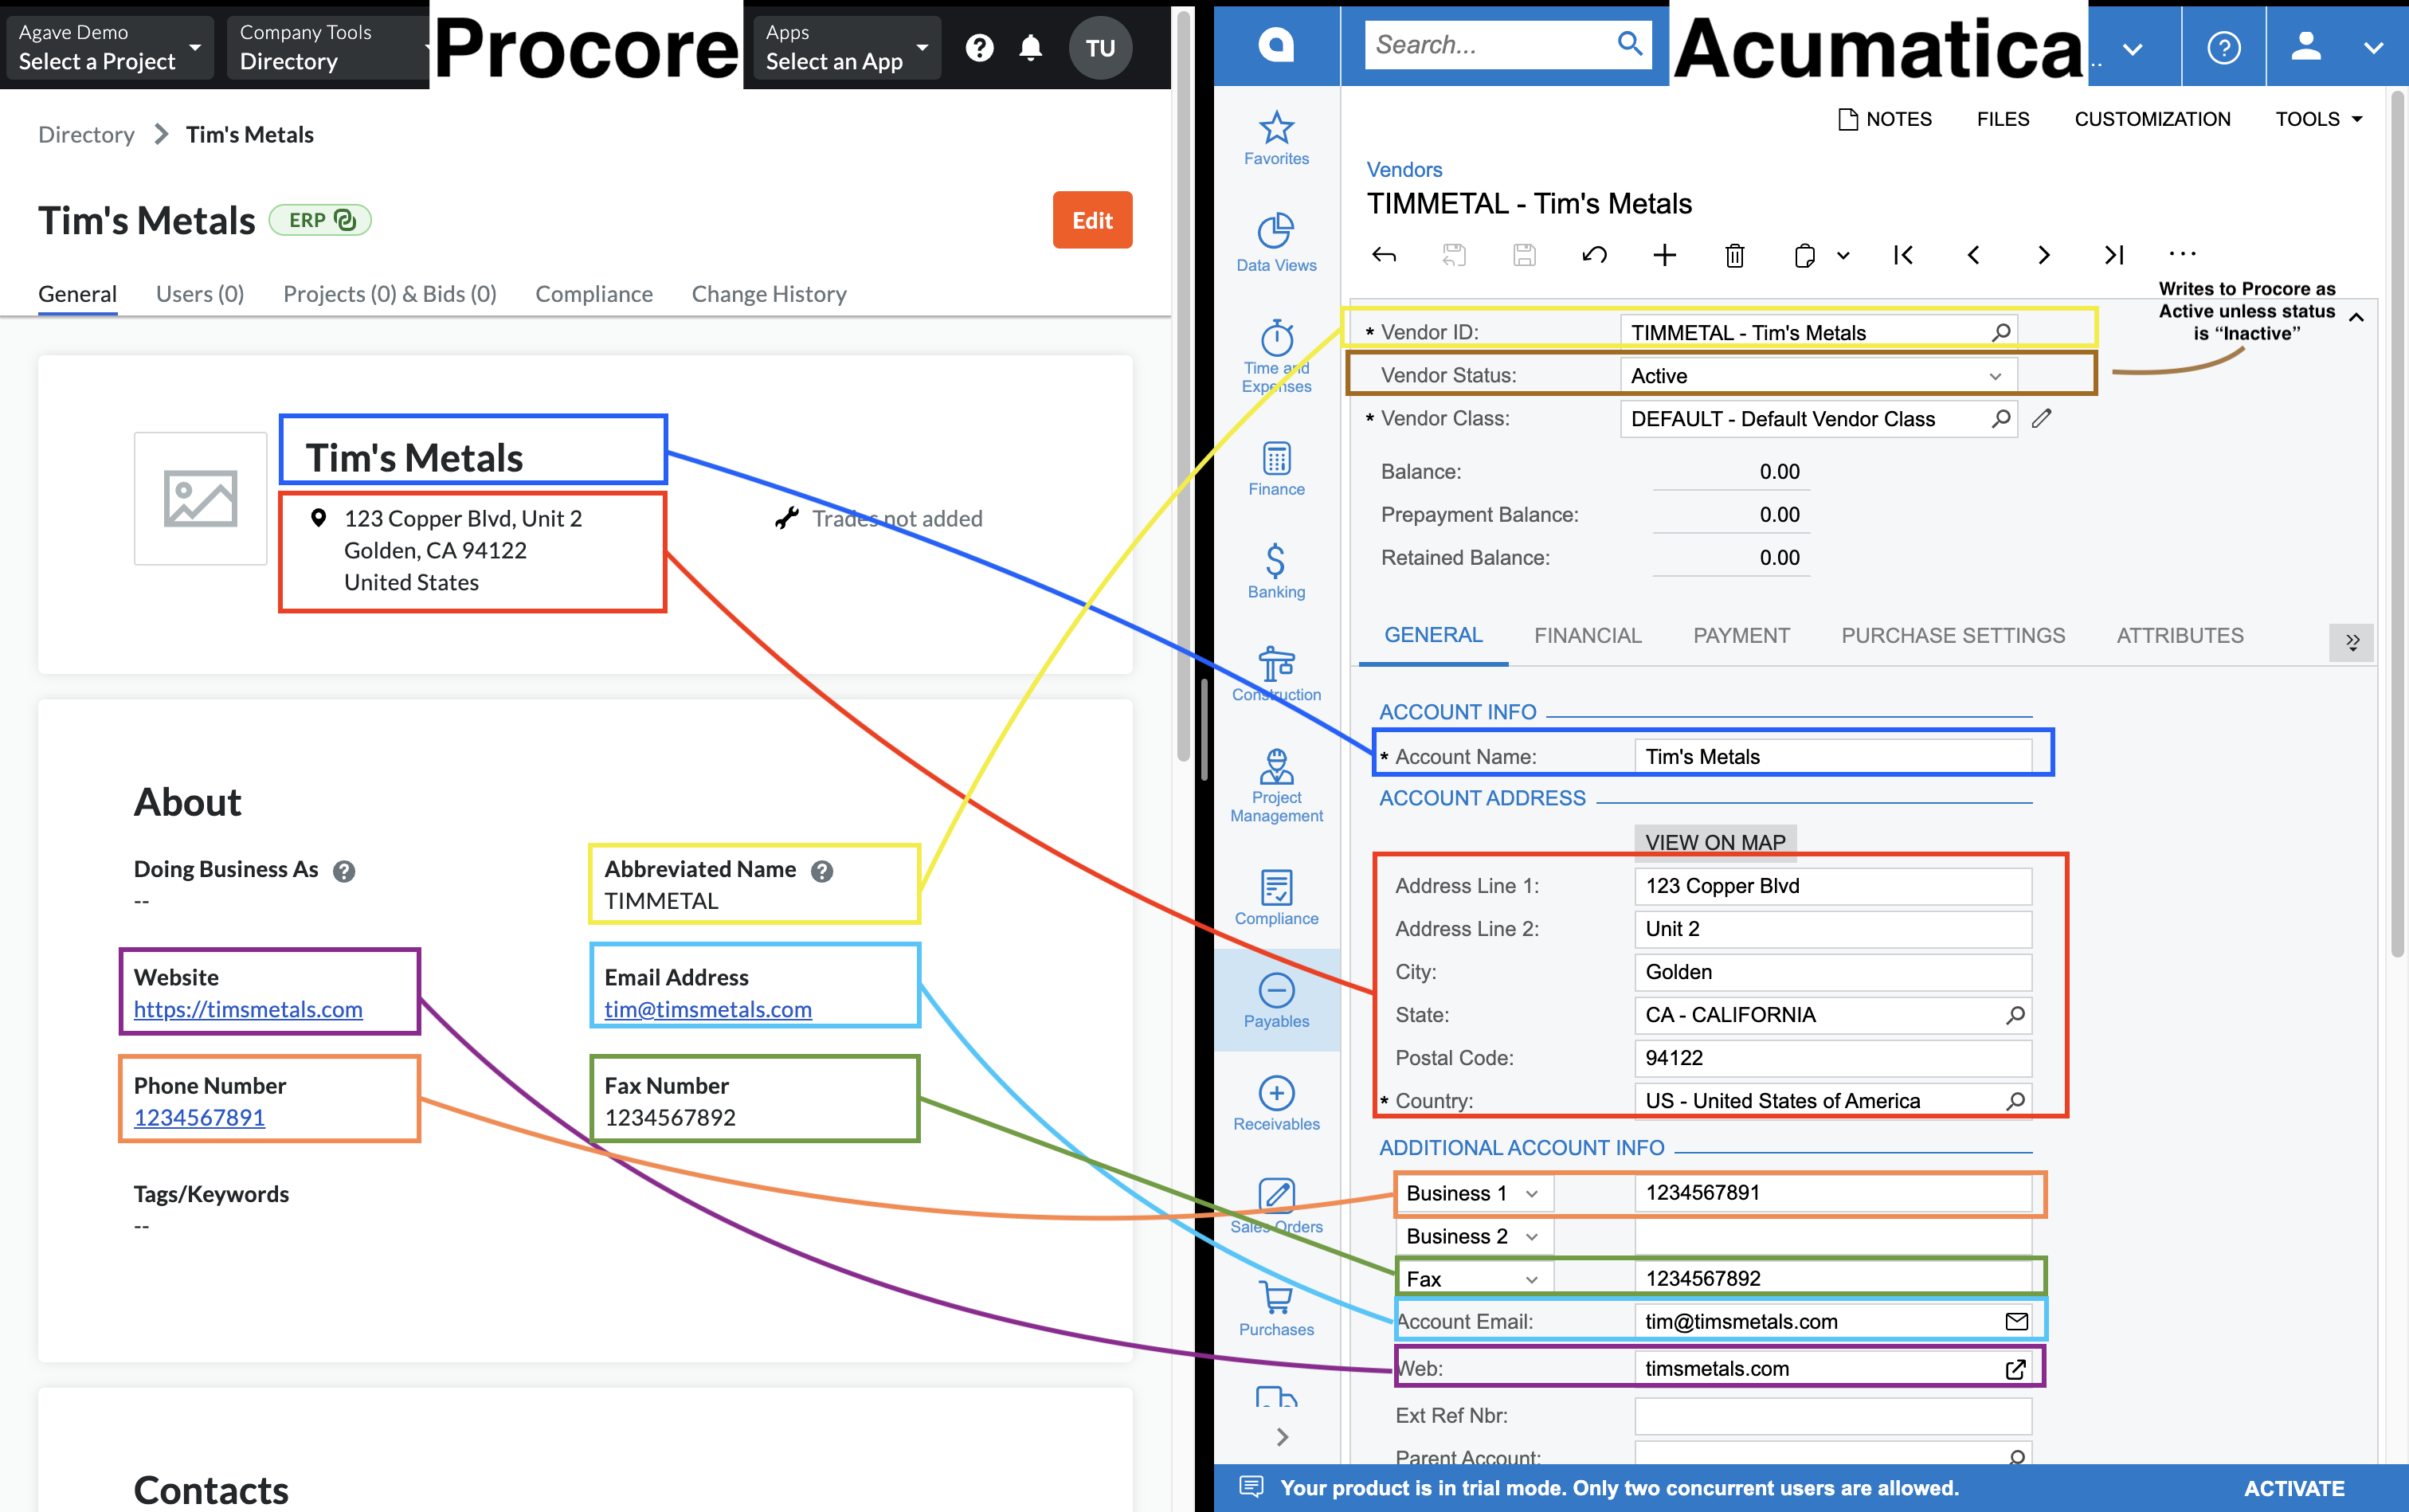The height and width of the screenshot is (1512, 2409).
Task: Click tim@timsmetals.com email link
Action: tap(707, 1009)
